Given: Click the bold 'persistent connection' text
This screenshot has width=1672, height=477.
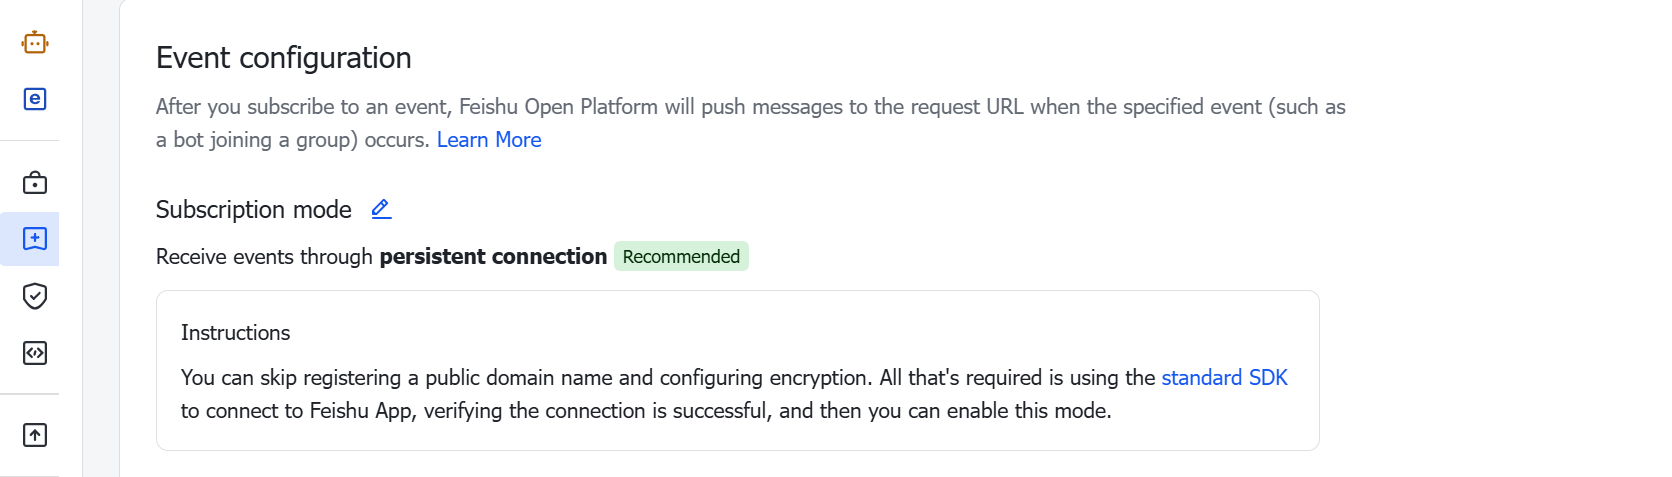Looking at the screenshot, I should click(493, 257).
